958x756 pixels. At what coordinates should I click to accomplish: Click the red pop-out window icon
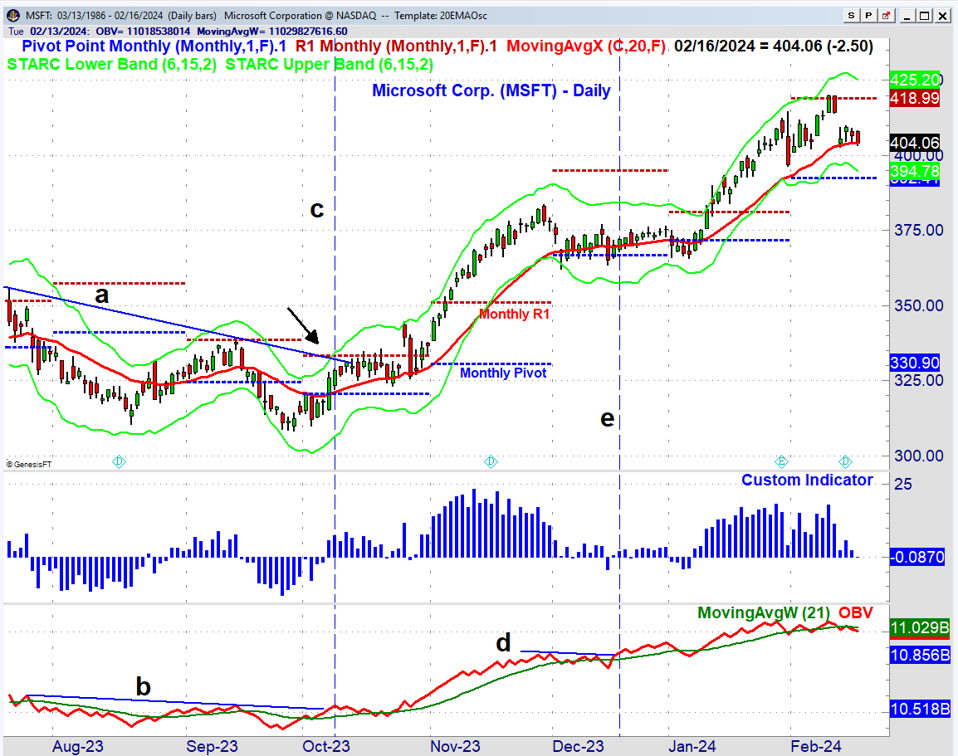[885, 15]
